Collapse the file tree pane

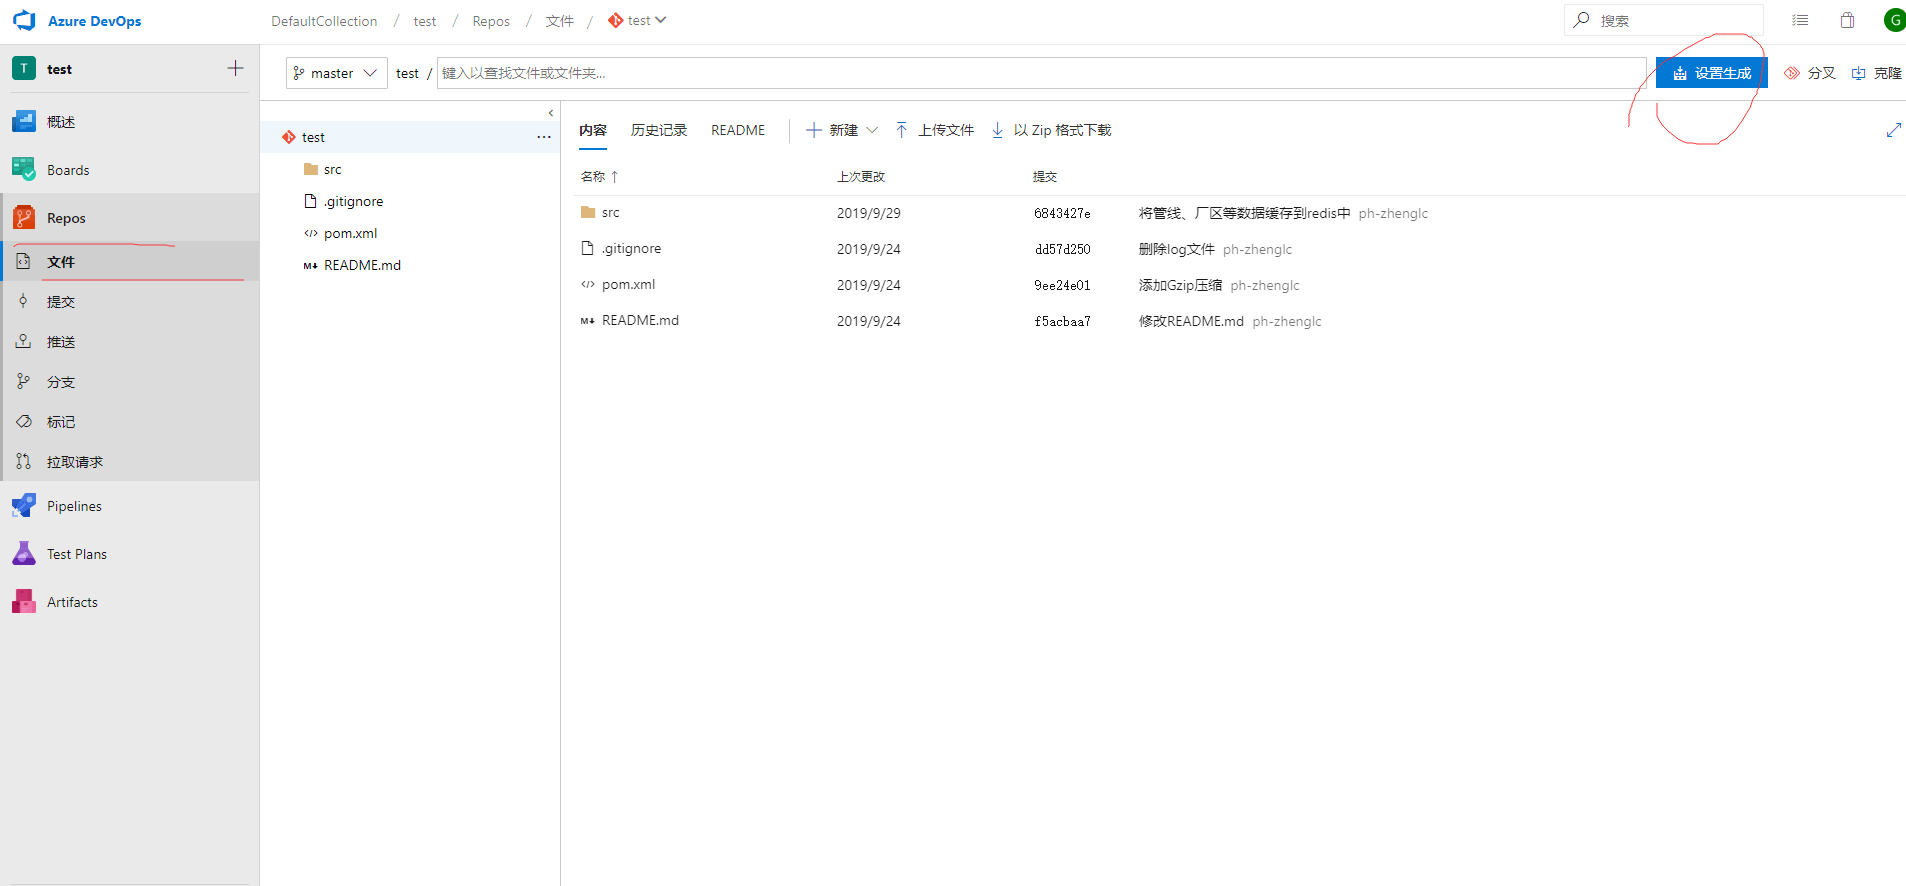click(x=550, y=113)
